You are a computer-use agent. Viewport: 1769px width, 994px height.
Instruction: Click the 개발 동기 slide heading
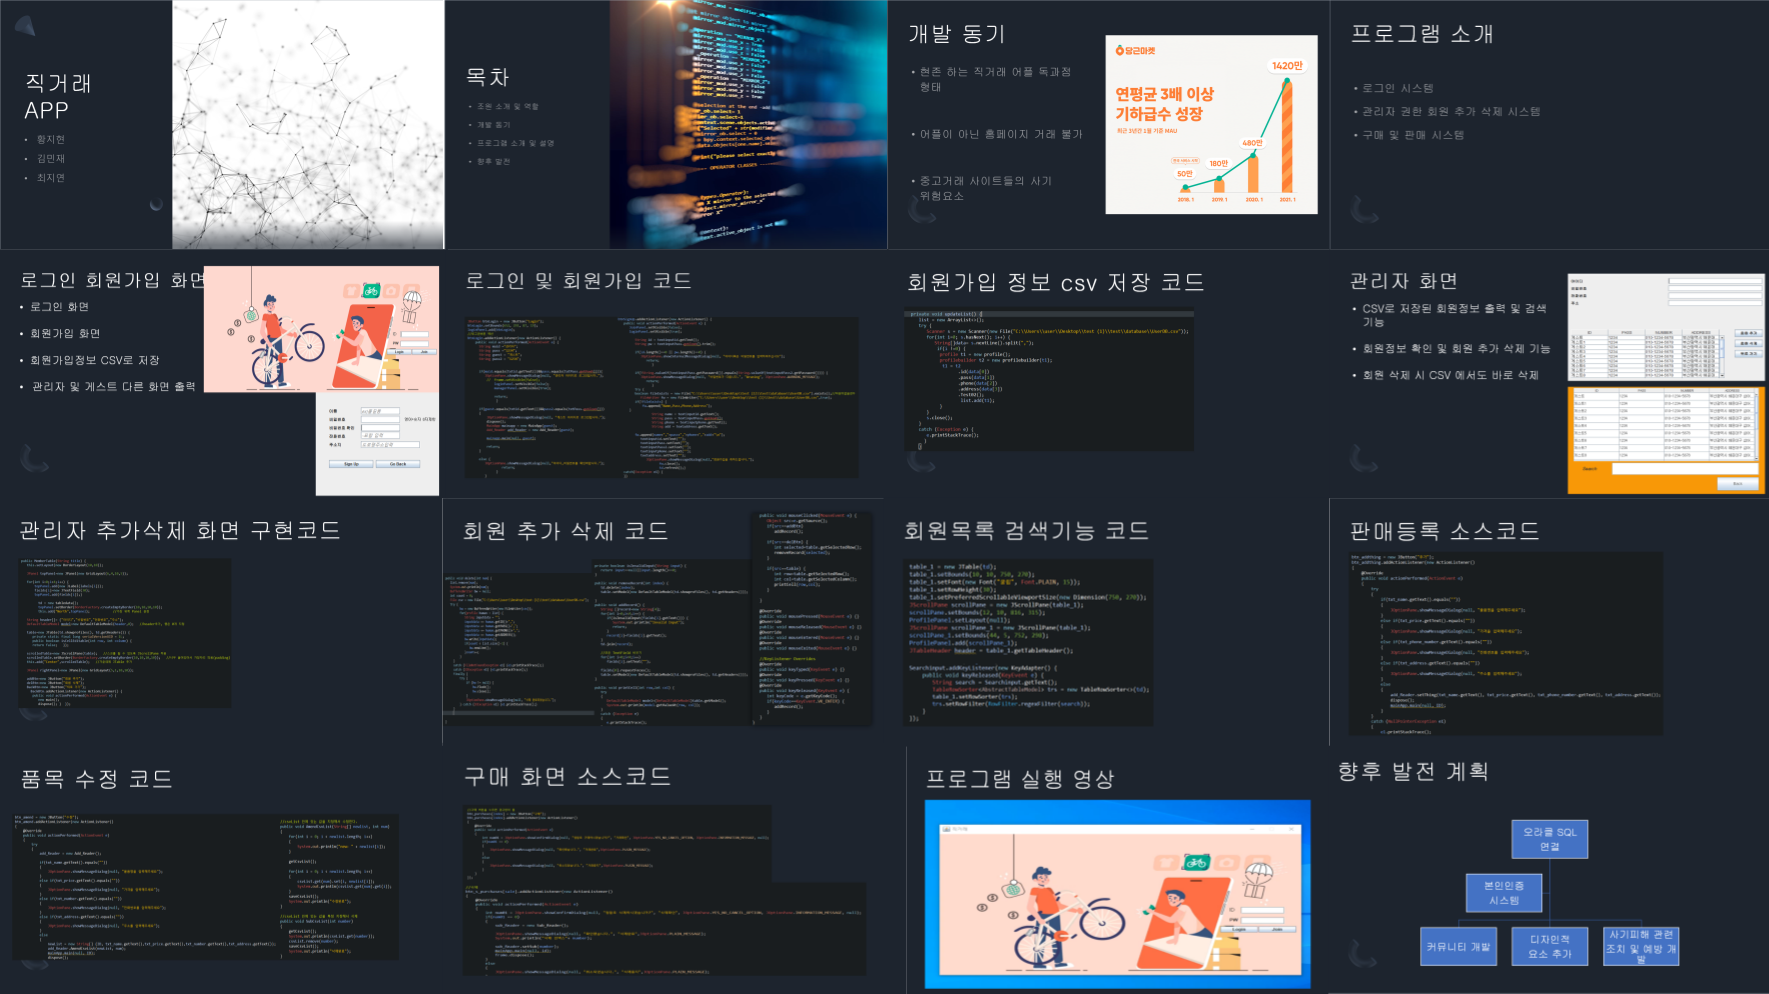[956, 34]
